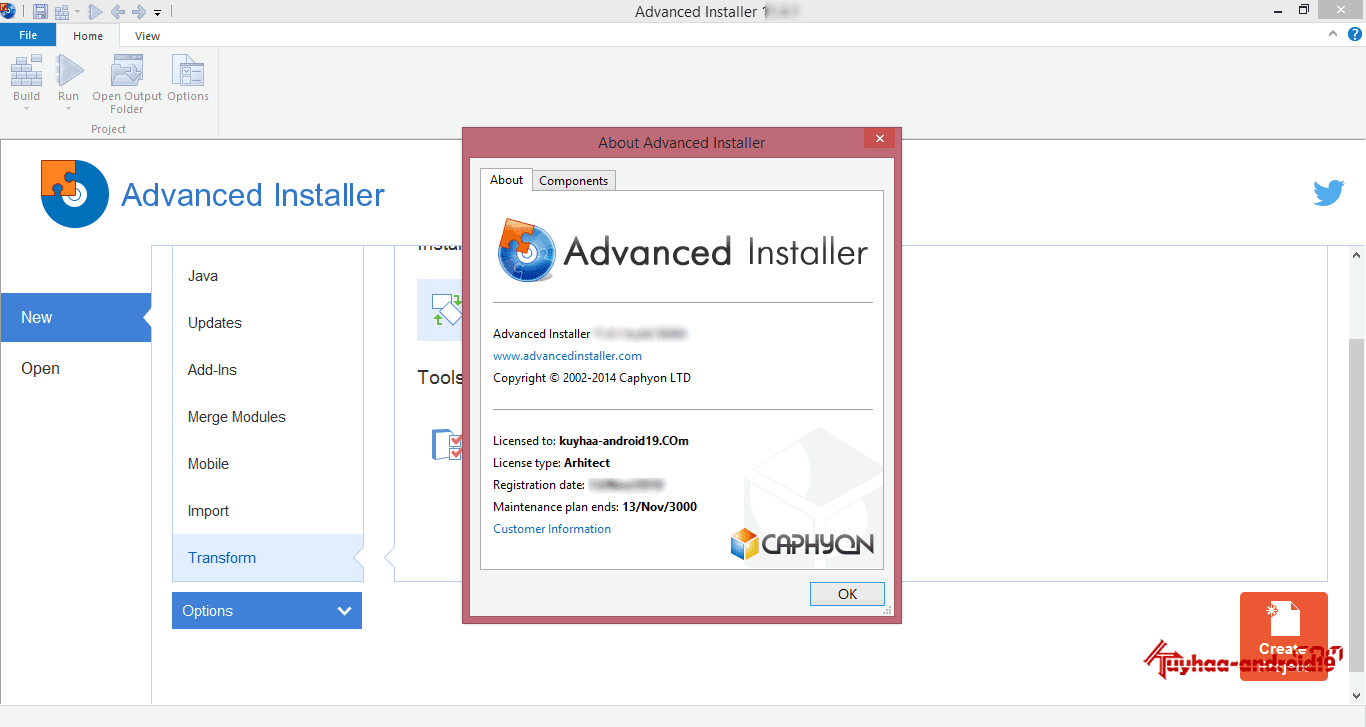Click the Advanced Installer disc logo in About dialog

click(527, 249)
